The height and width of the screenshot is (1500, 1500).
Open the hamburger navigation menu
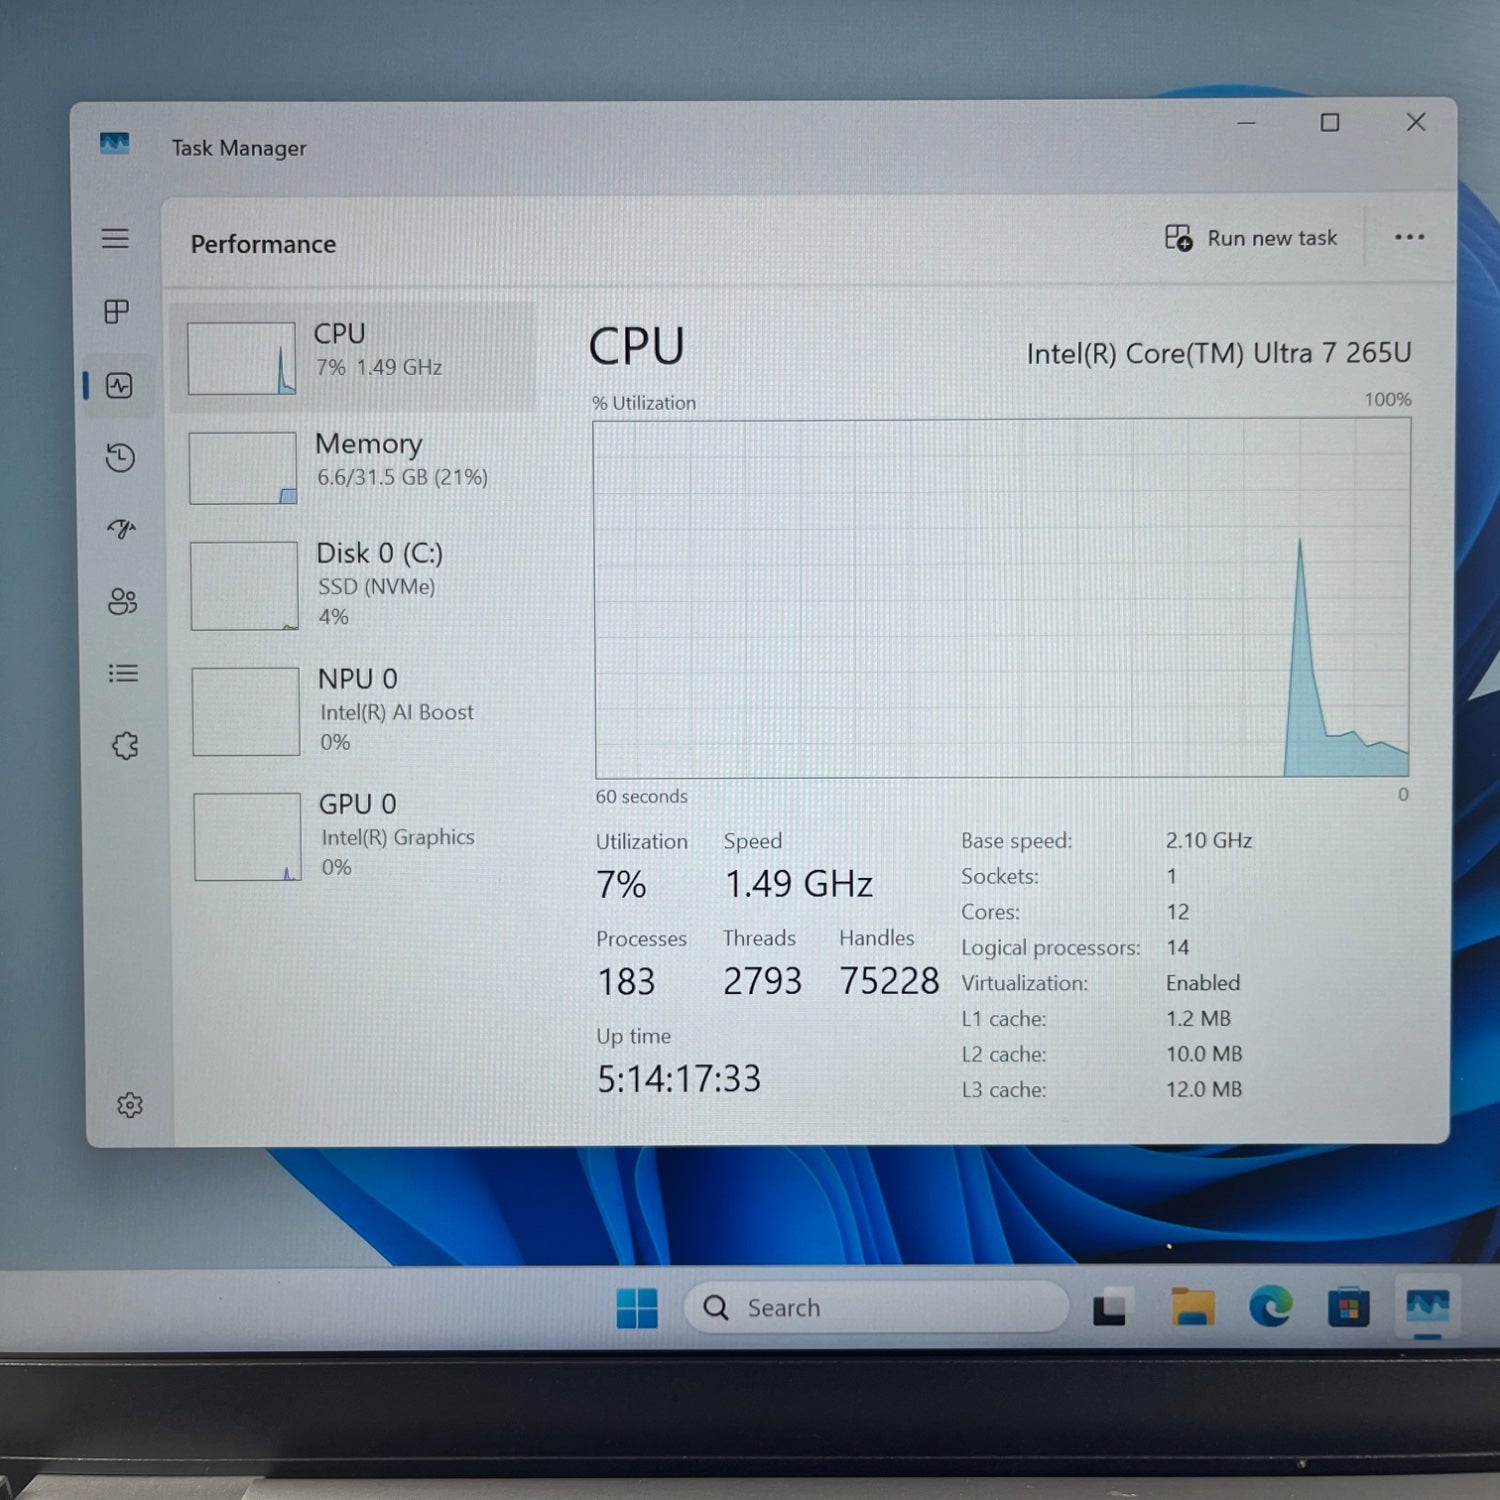point(115,238)
